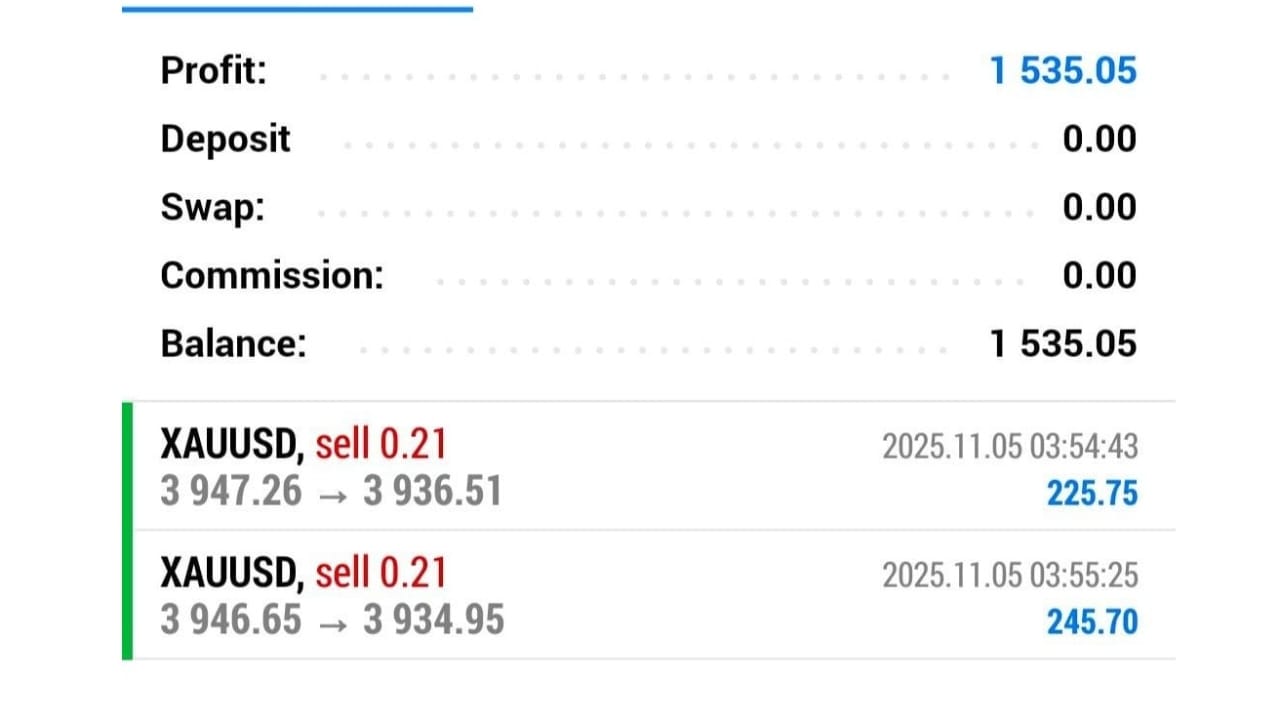Select timestamp 2025.11.05 03:55:25
Screen dimensions: 1280x720
coord(1010,576)
